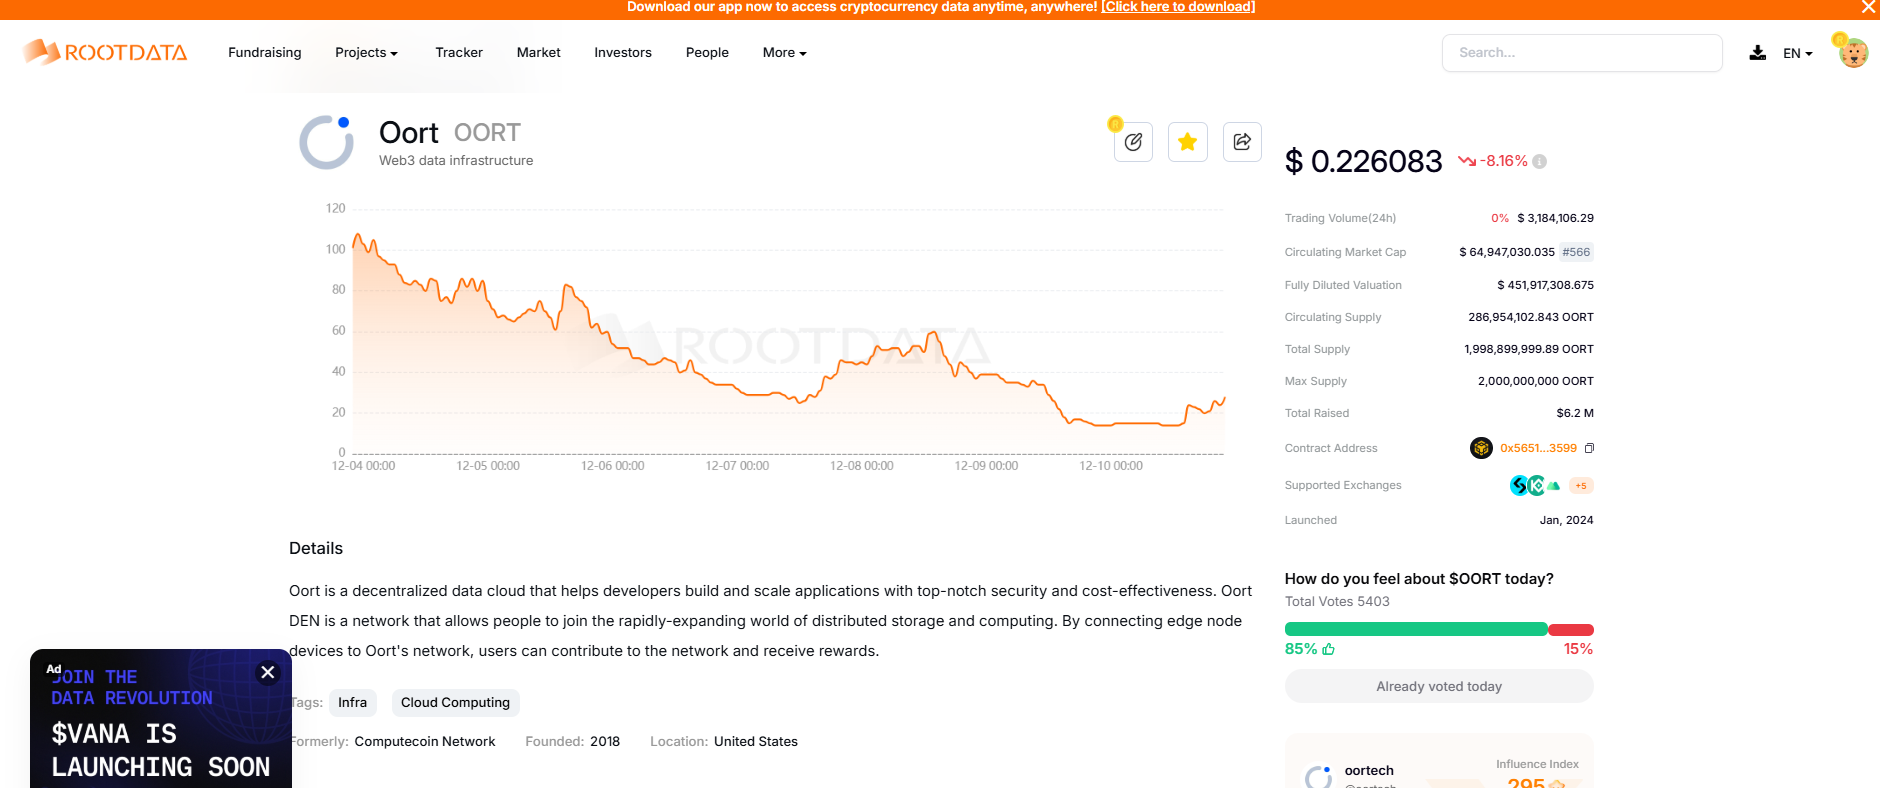
Task: Close the VANA ad popup
Action: pyautogui.click(x=268, y=672)
